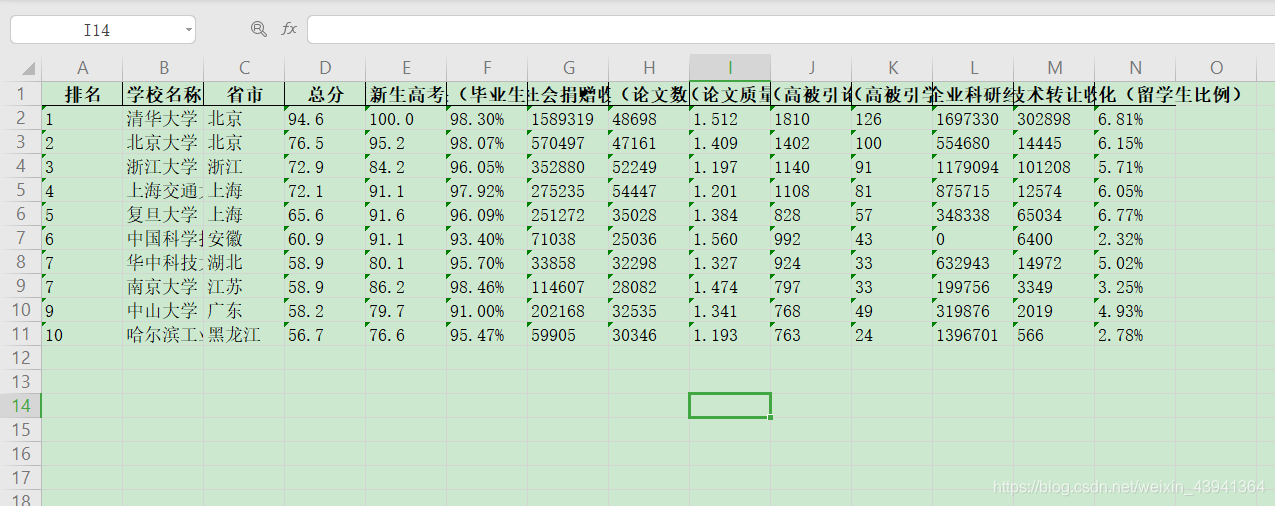Click cell with value 100.0
This screenshot has height=506, width=1275.
tap(406, 118)
